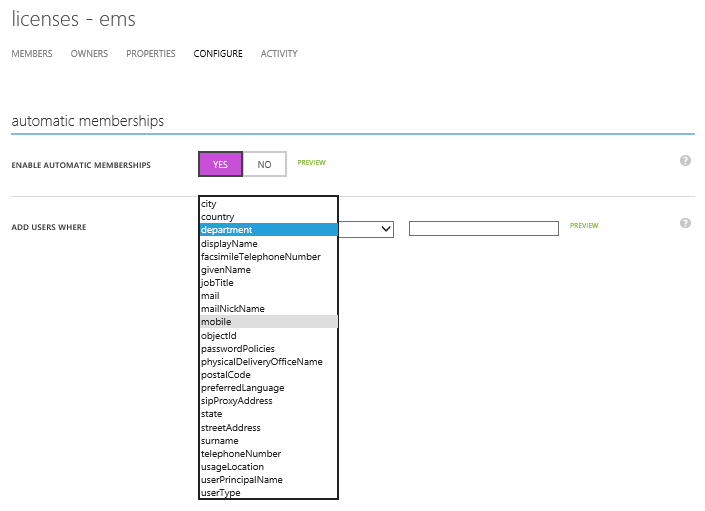Click the Configure tab
The height and width of the screenshot is (511, 705).
(218, 54)
